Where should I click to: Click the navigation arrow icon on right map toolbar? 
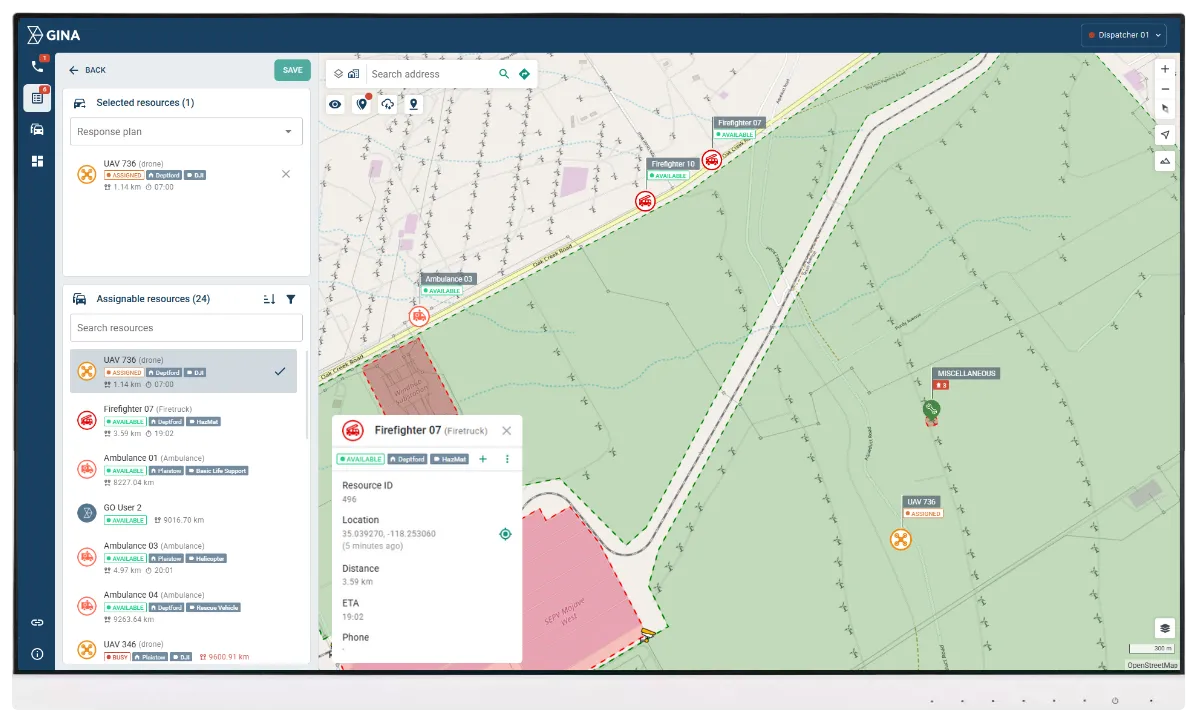tap(1164, 134)
